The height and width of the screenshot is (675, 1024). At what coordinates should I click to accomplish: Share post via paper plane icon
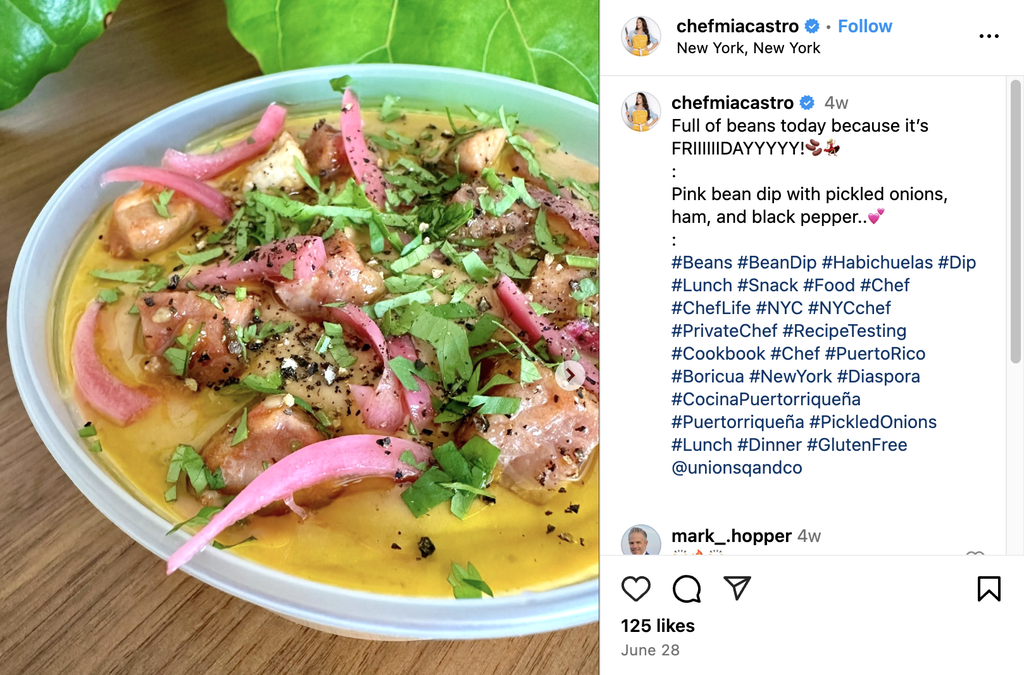click(737, 588)
